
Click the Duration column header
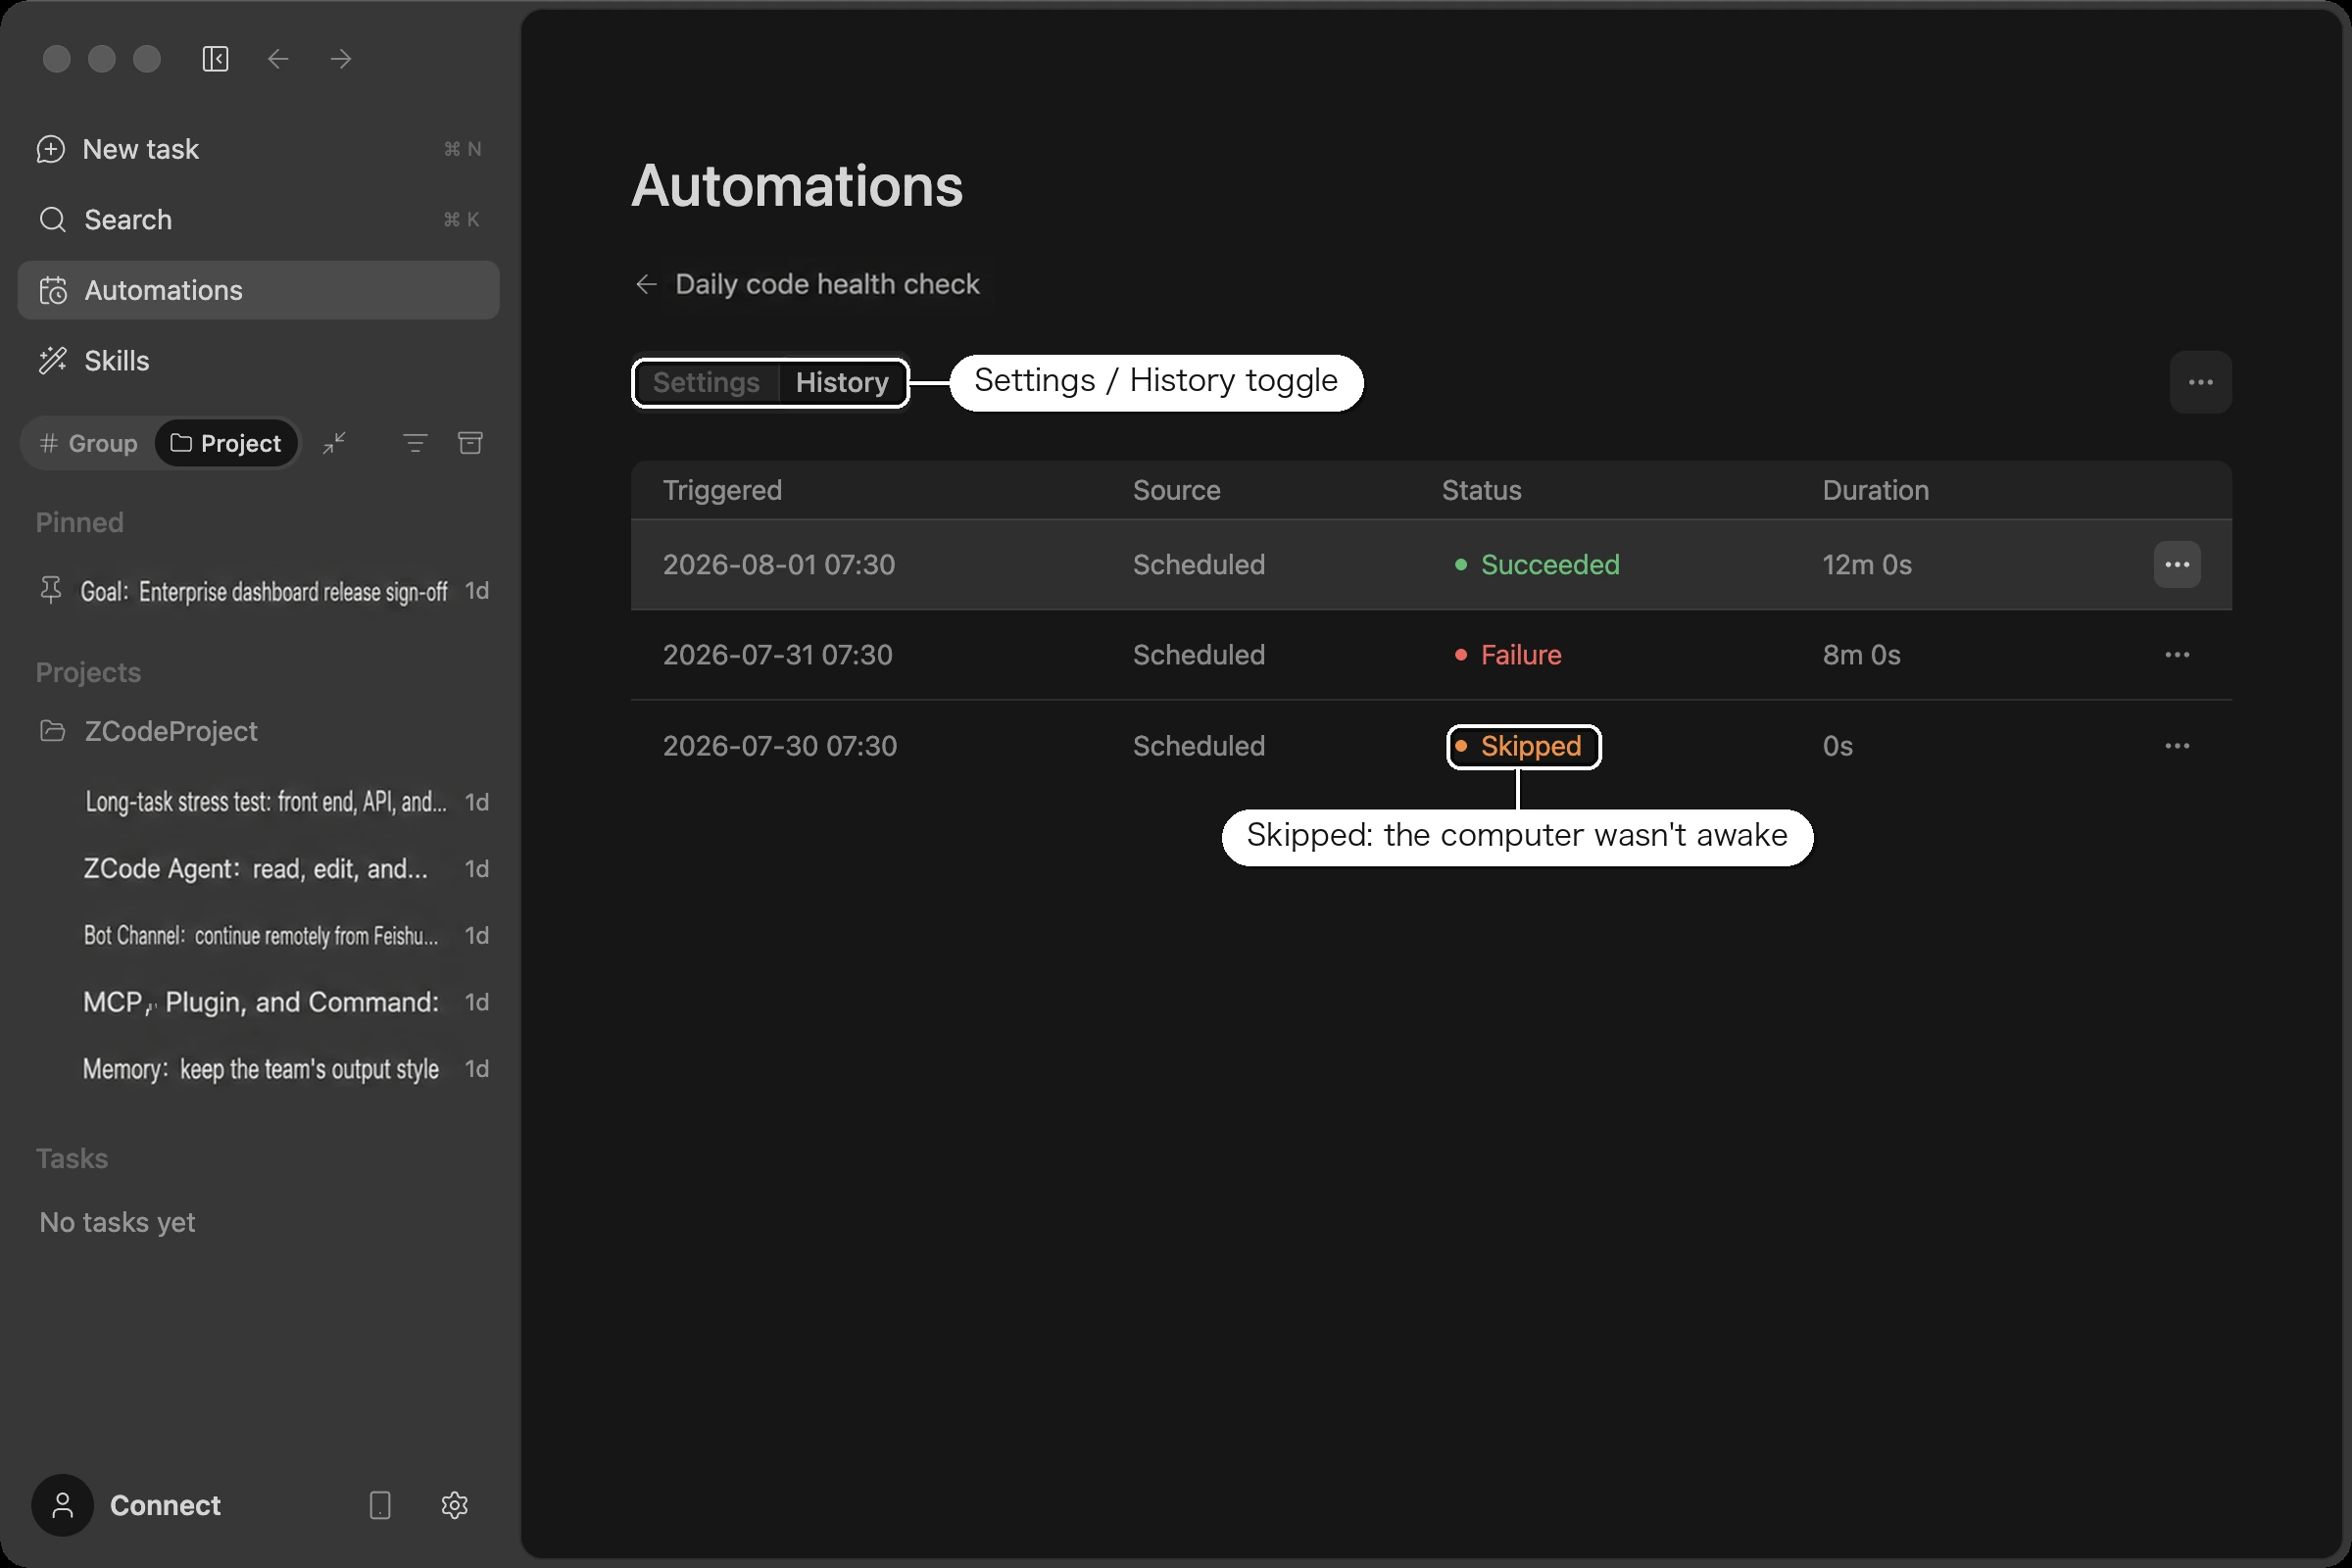tap(1875, 490)
